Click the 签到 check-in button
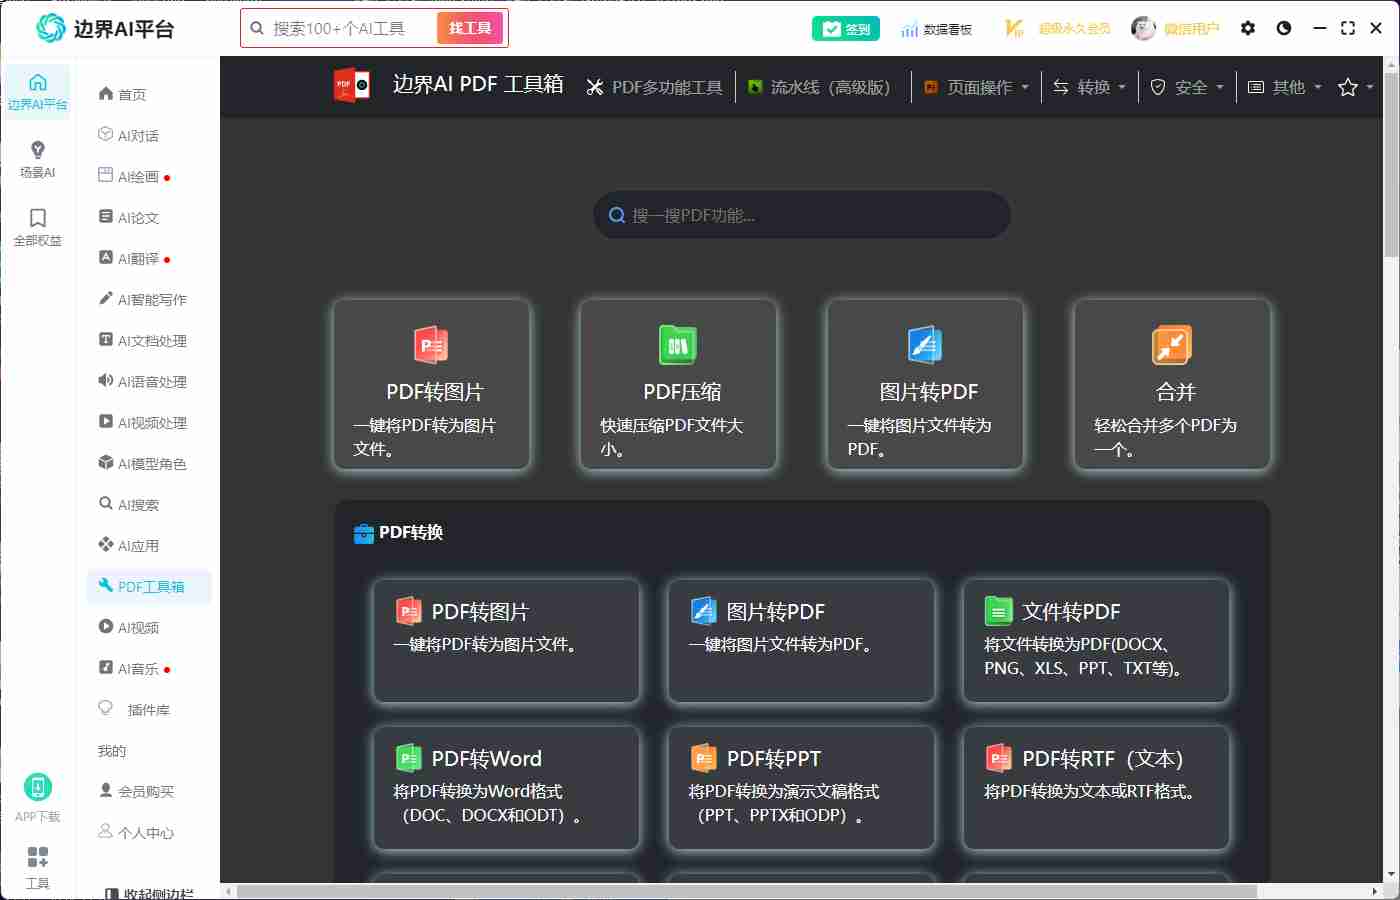This screenshot has height=900, width=1400. click(x=845, y=28)
